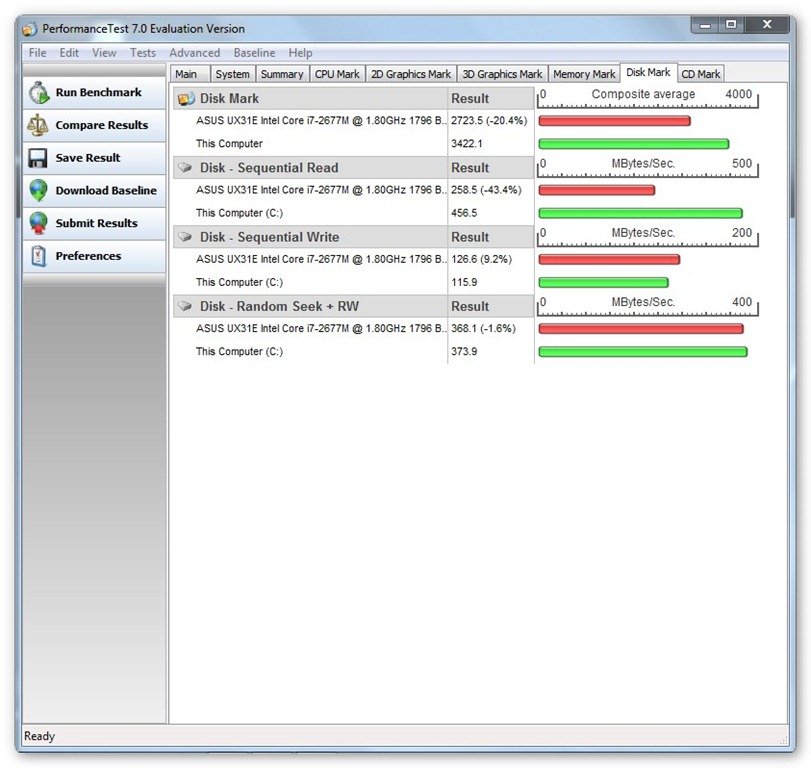The width and height of the screenshot is (811, 768).
Task: Click the Disk Sequential Read drive icon
Action: pyautogui.click(x=186, y=168)
